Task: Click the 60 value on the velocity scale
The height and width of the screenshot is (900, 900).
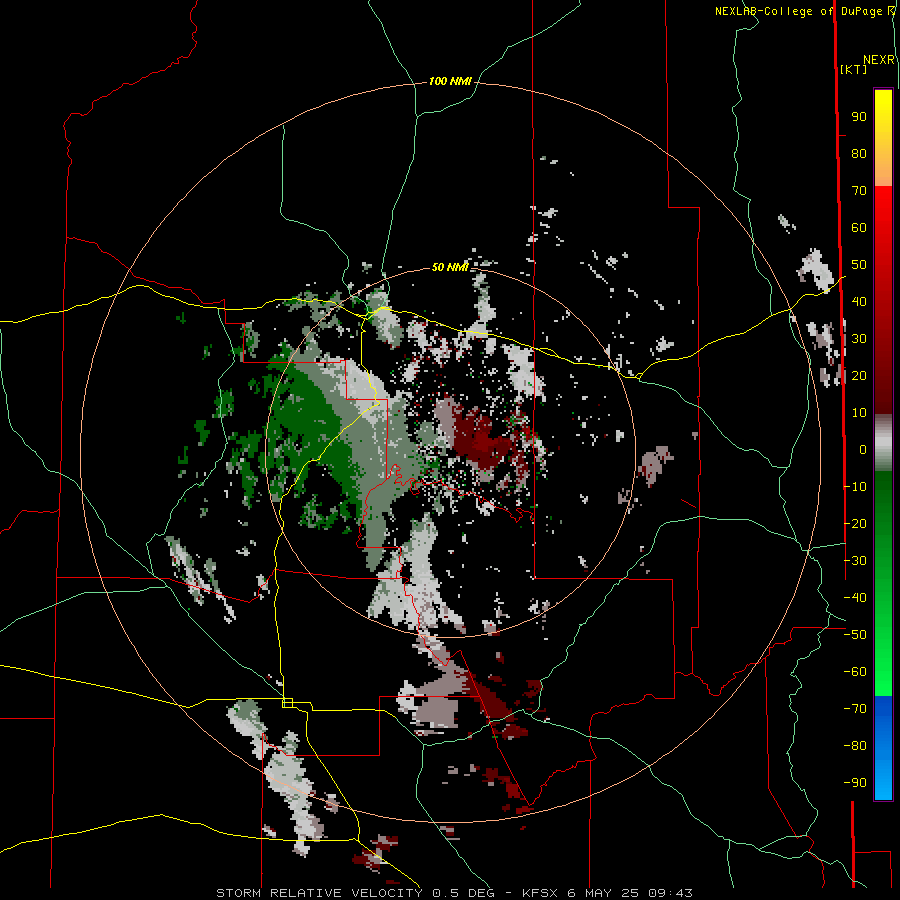Action: (859, 228)
